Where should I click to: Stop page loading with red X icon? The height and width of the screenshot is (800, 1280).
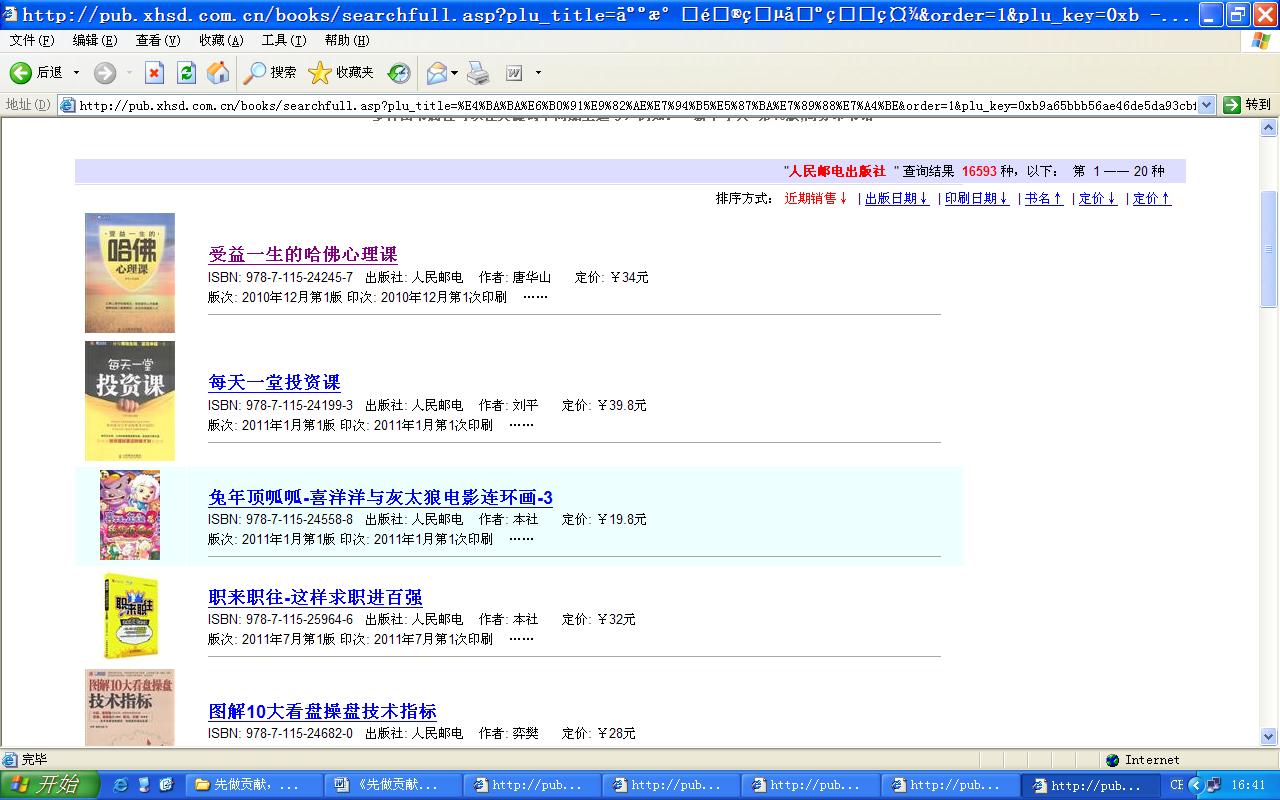pyautogui.click(x=154, y=73)
